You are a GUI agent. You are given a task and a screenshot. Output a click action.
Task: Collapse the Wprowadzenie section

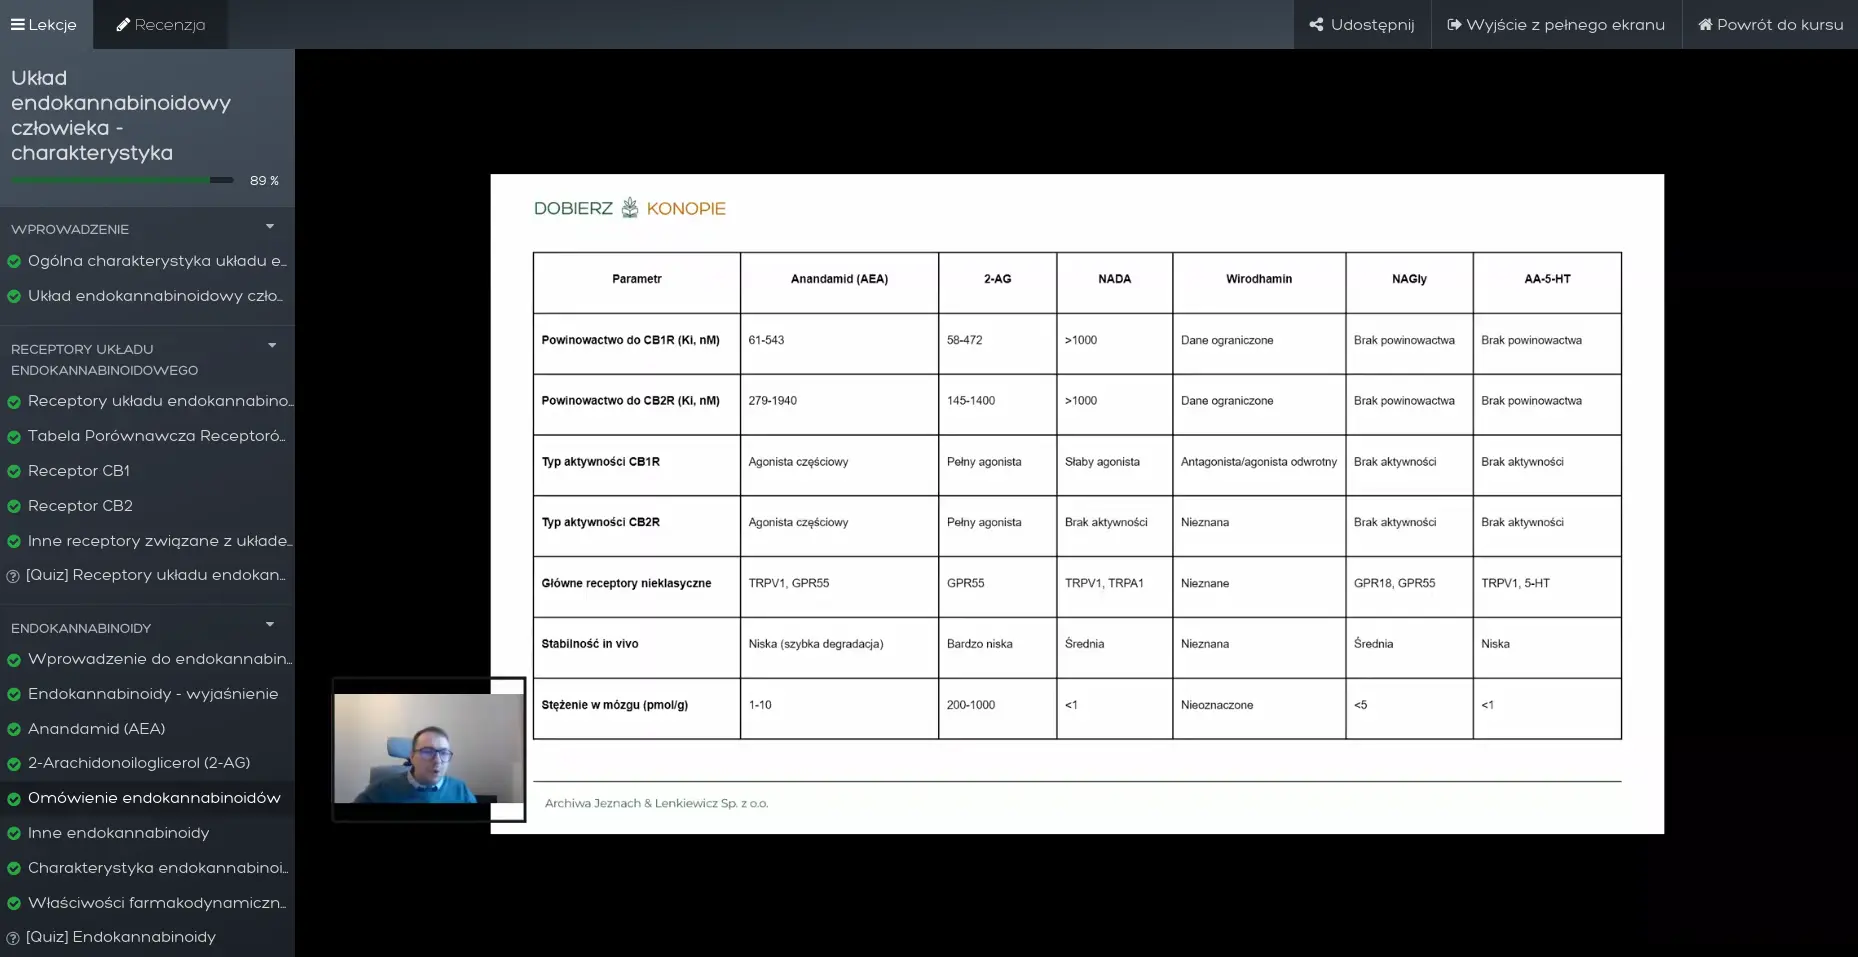[270, 227]
